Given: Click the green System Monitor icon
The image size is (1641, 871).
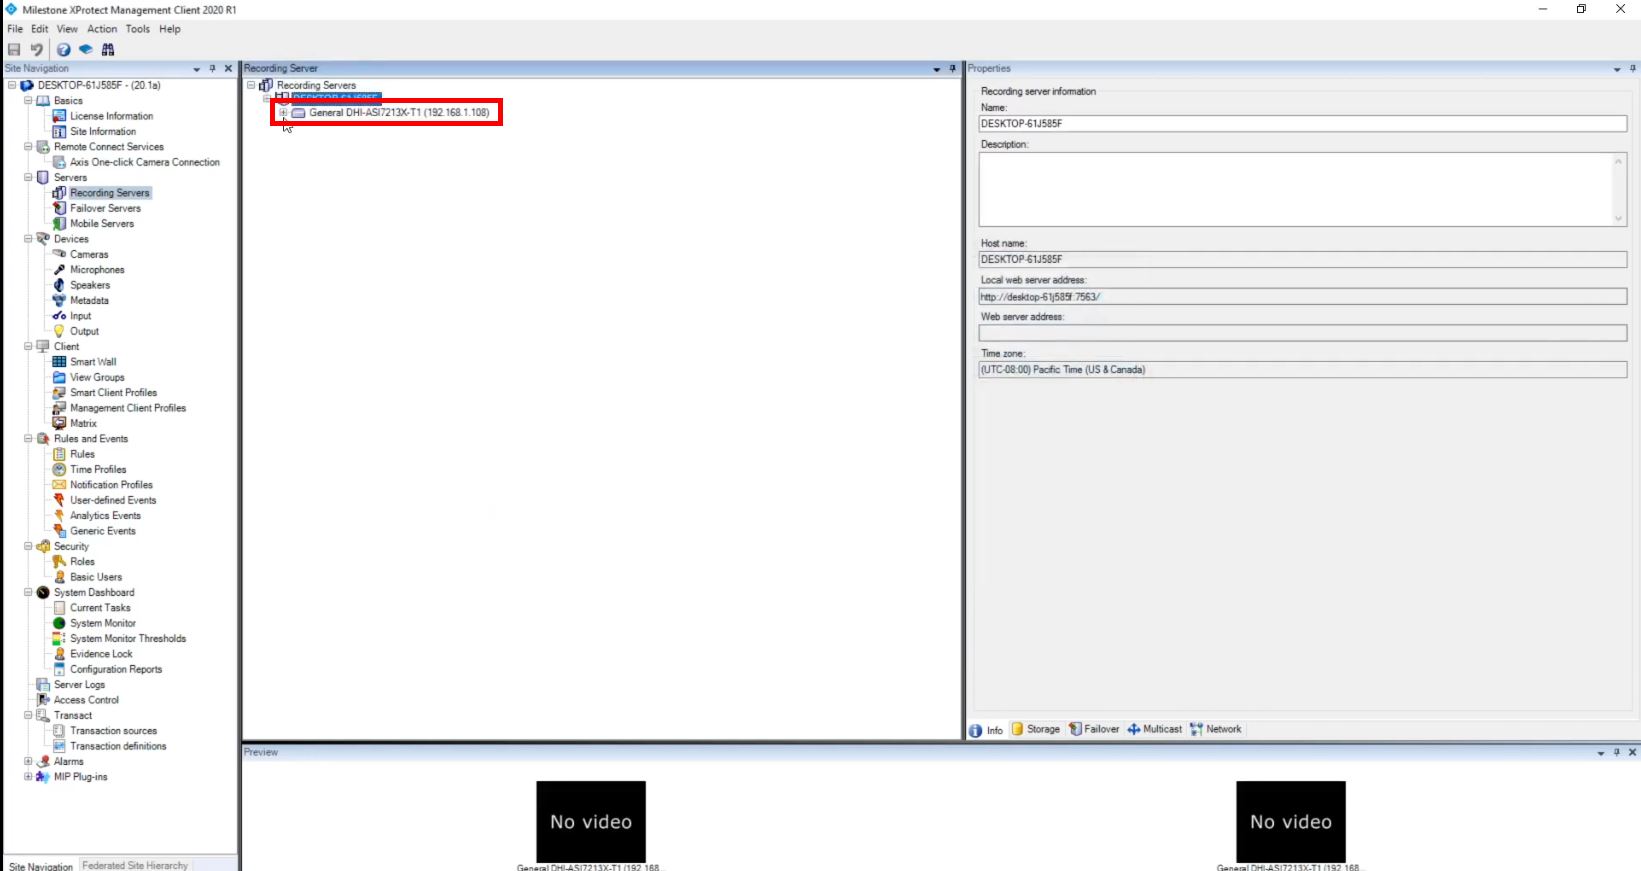Looking at the screenshot, I should tap(59, 623).
